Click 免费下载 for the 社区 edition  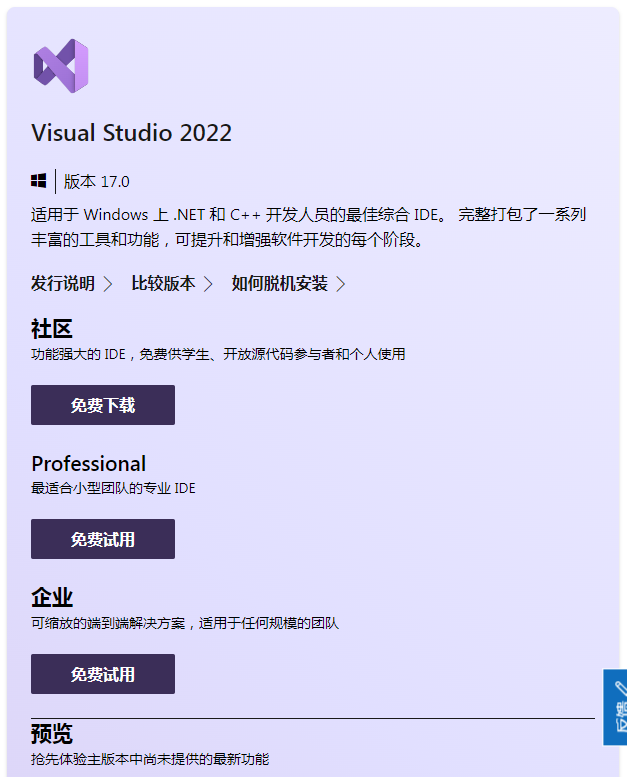[103, 405]
